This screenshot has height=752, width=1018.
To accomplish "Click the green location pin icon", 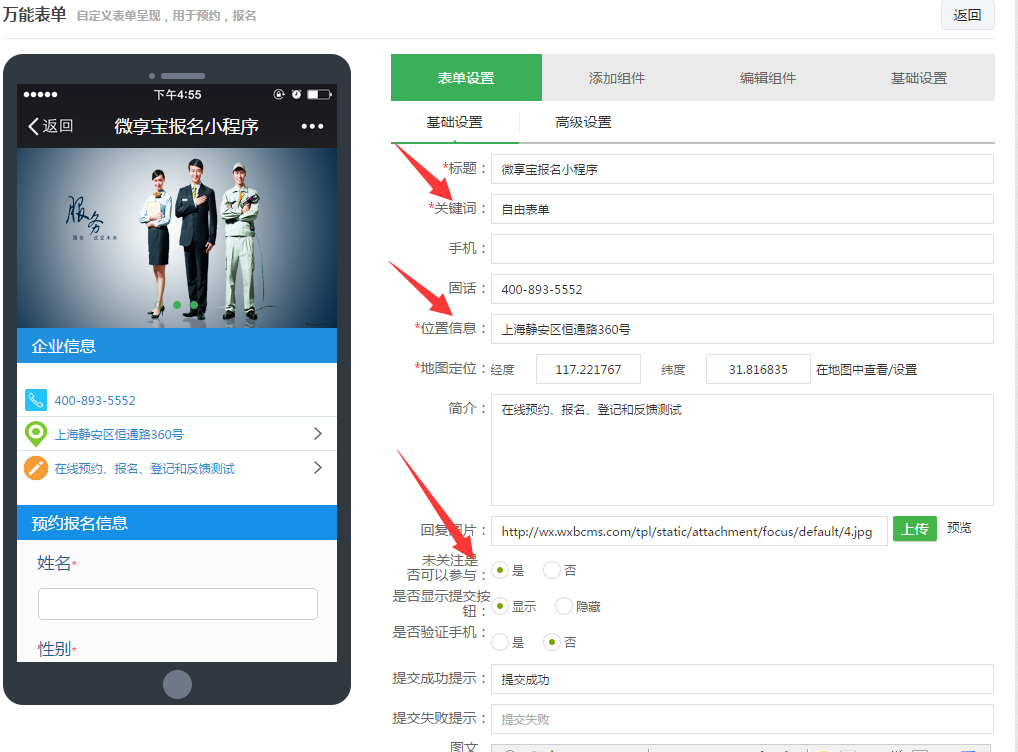I will tap(36, 433).
